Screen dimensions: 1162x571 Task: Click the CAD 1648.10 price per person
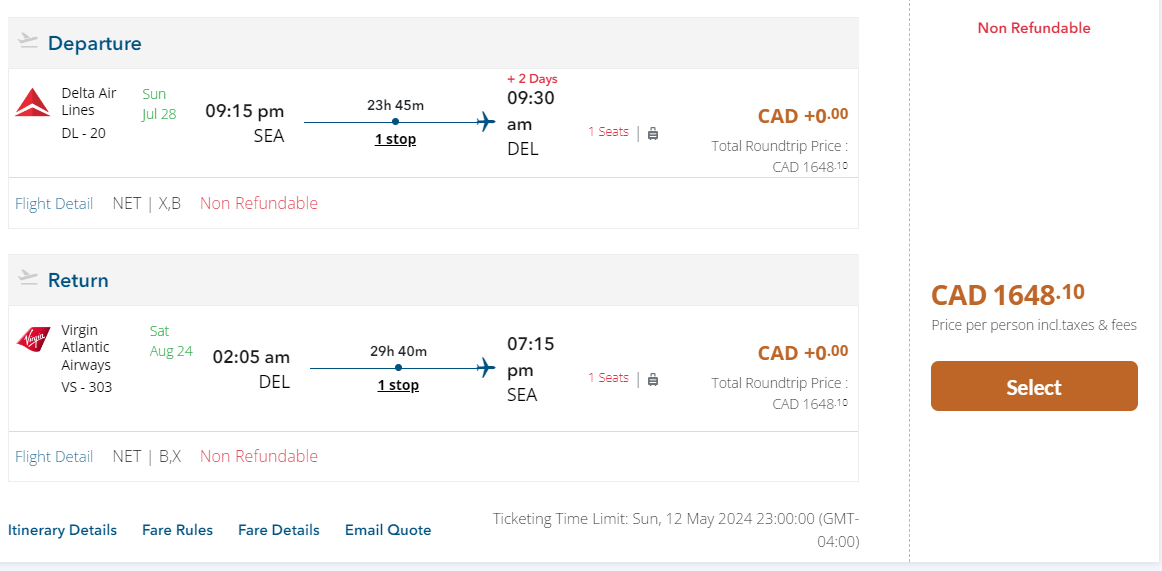point(1007,295)
